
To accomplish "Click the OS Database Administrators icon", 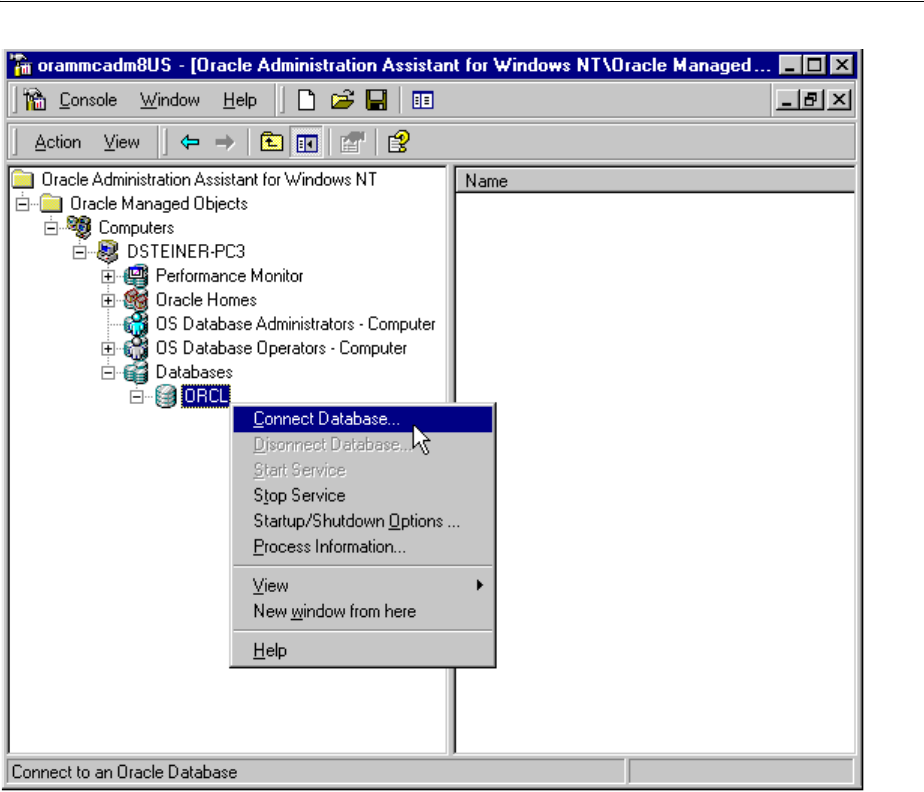I will click(136, 324).
